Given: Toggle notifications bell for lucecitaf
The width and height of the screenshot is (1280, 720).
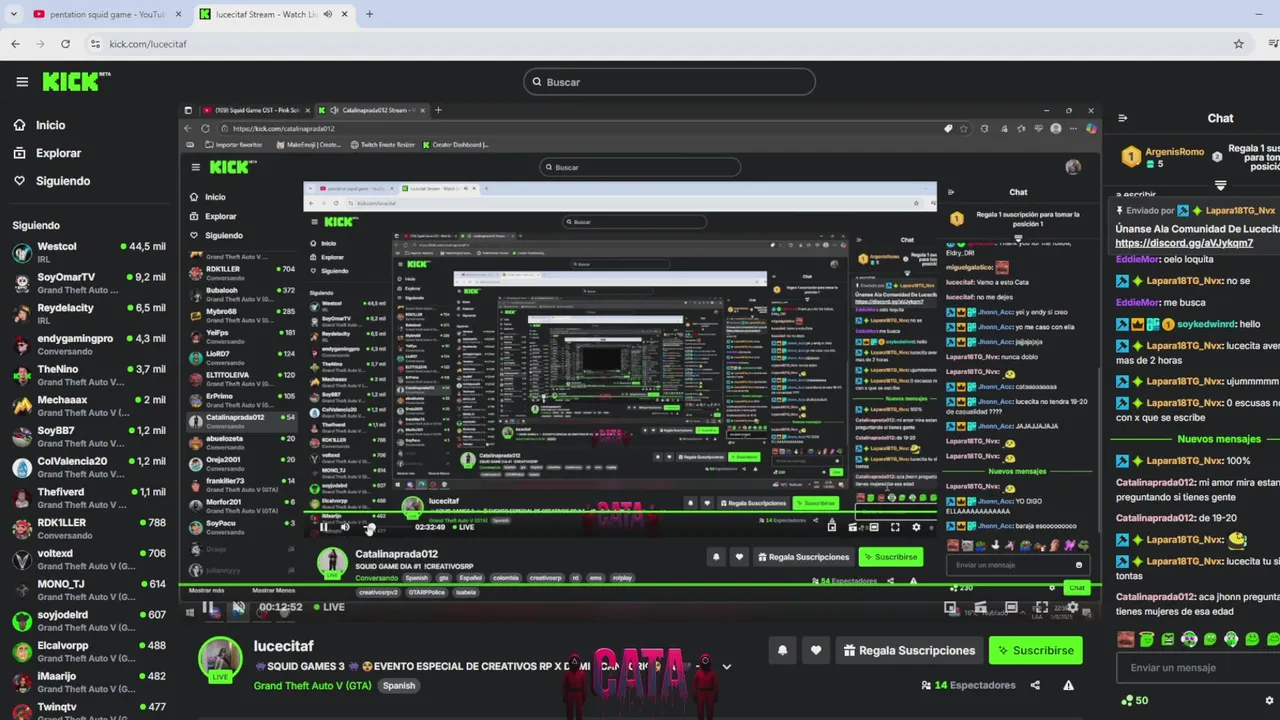Looking at the screenshot, I should pos(782,650).
